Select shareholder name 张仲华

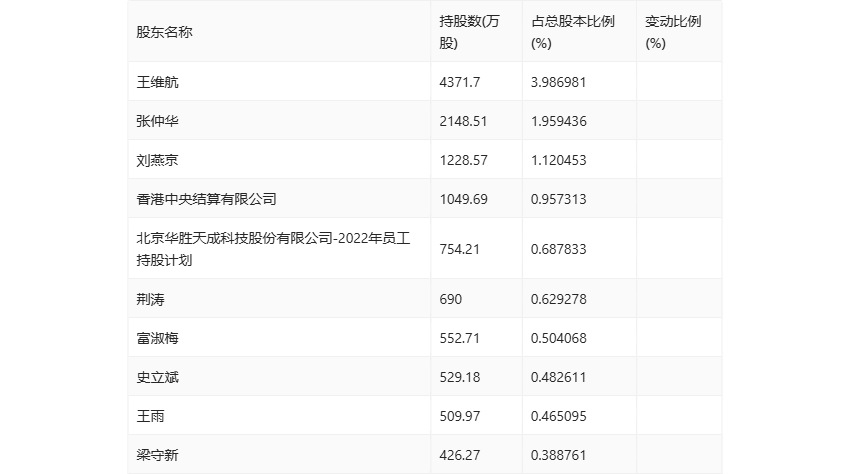point(157,121)
